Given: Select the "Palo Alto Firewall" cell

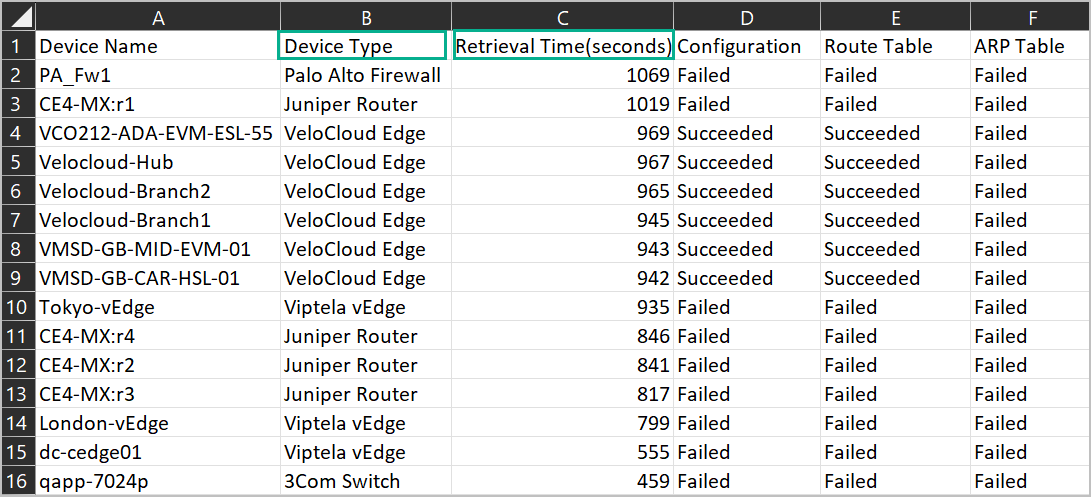Looking at the screenshot, I should [x=364, y=75].
